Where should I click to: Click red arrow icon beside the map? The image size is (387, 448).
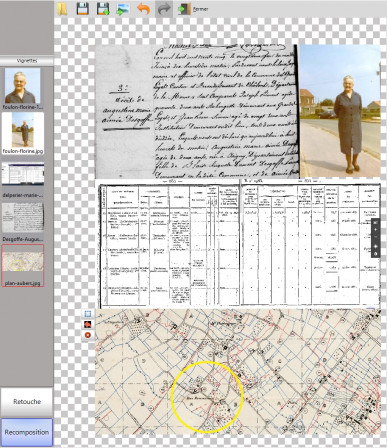coord(88,324)
